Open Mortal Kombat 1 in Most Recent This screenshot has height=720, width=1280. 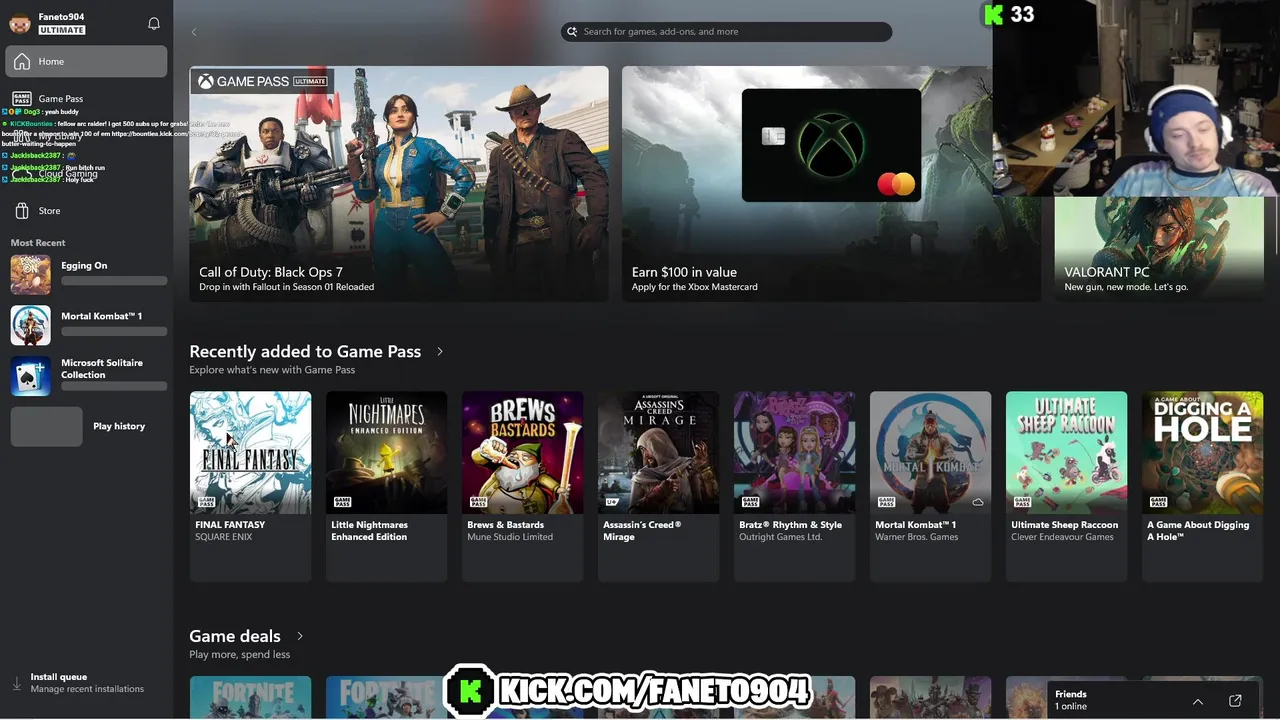[88, 324]
